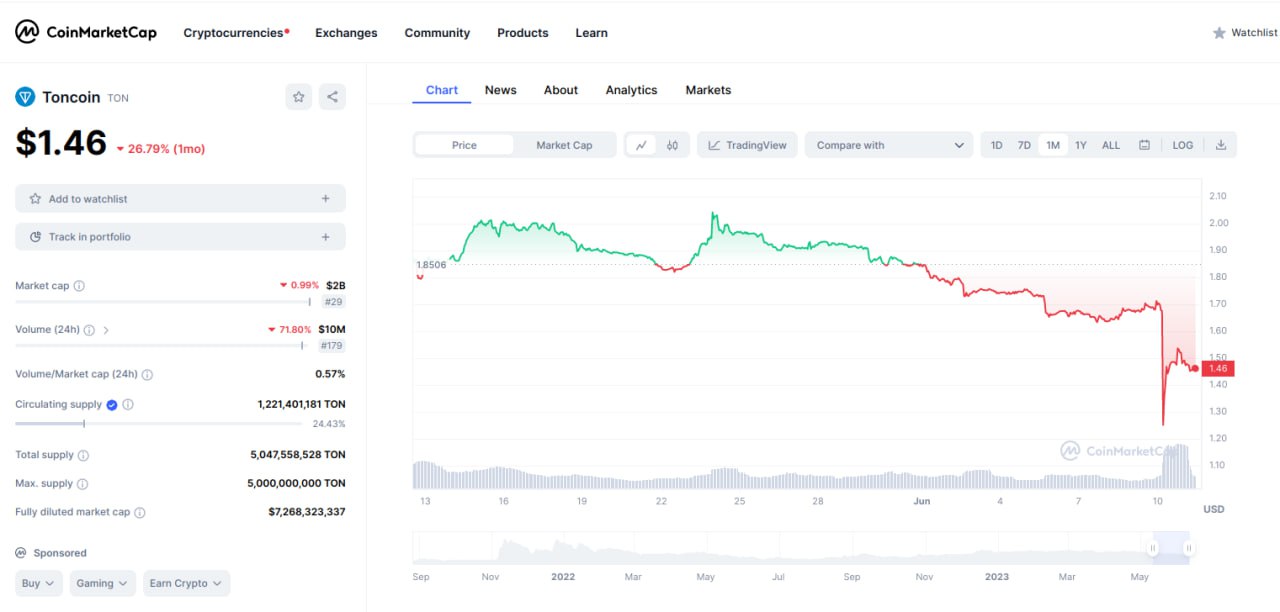Click the 1.8506 opening price label on chart
This screenshot has height=612, width=1280.
[431, 265]
